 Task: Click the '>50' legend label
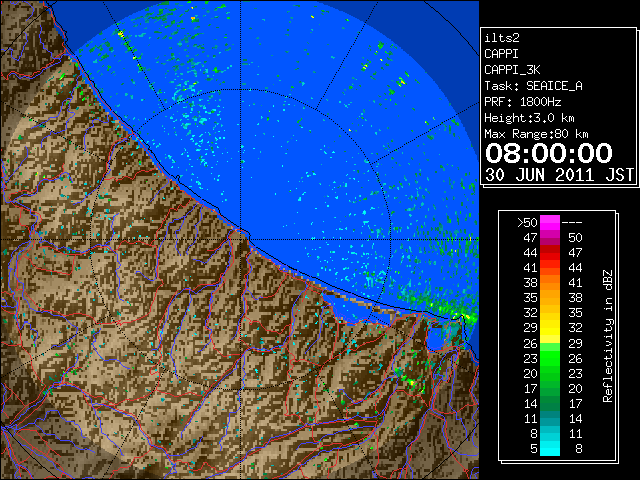527,223
